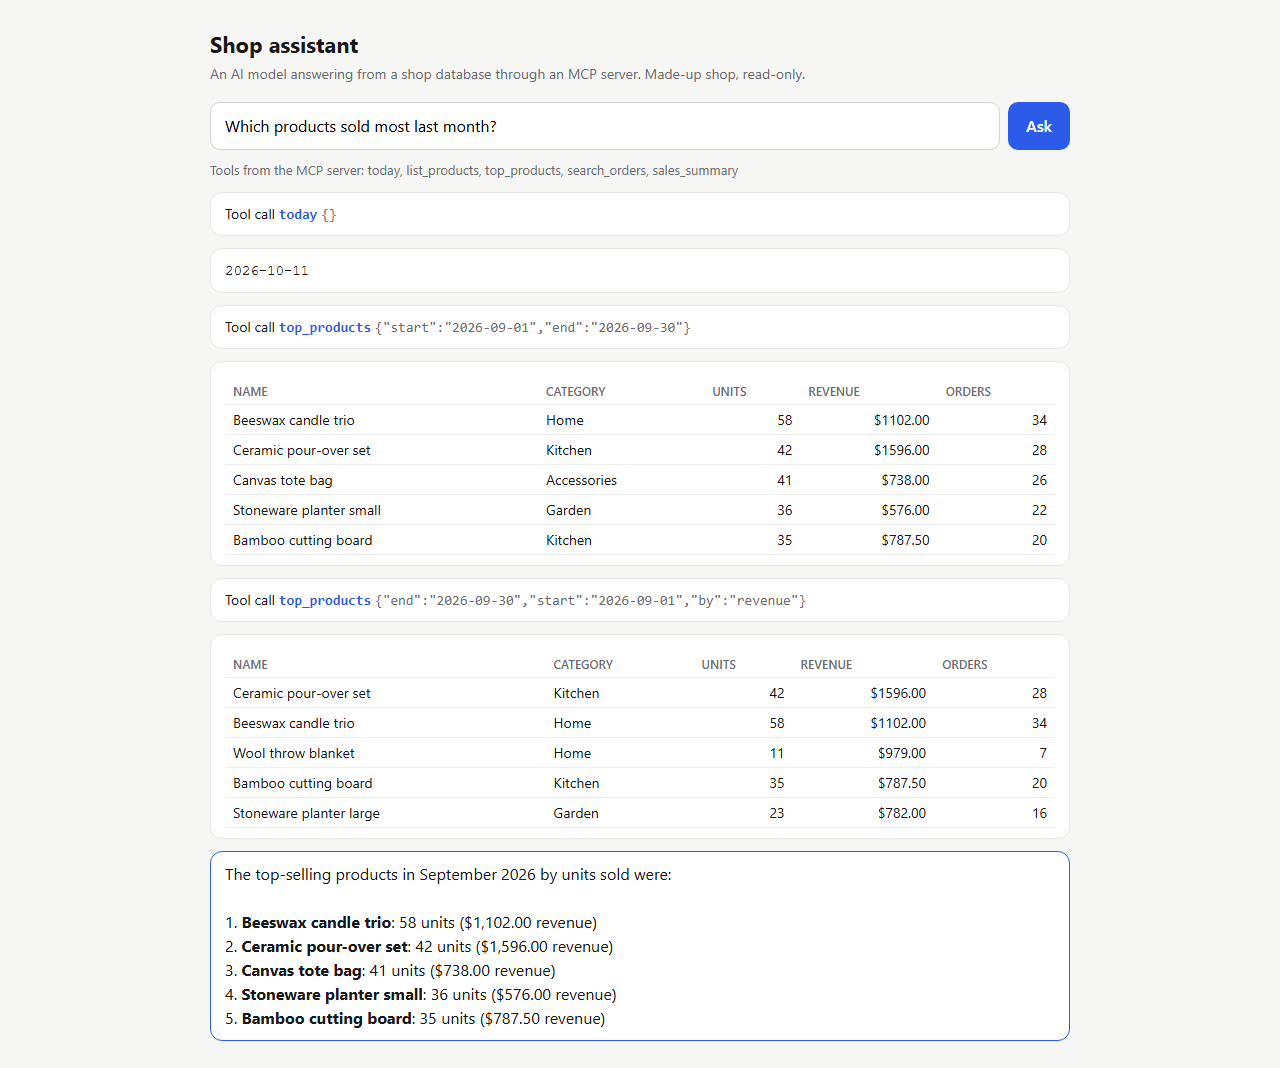1280x1068 pixels.
Task: Click the "$738.00" revenue cell in the table
Action: pos(905,480)
